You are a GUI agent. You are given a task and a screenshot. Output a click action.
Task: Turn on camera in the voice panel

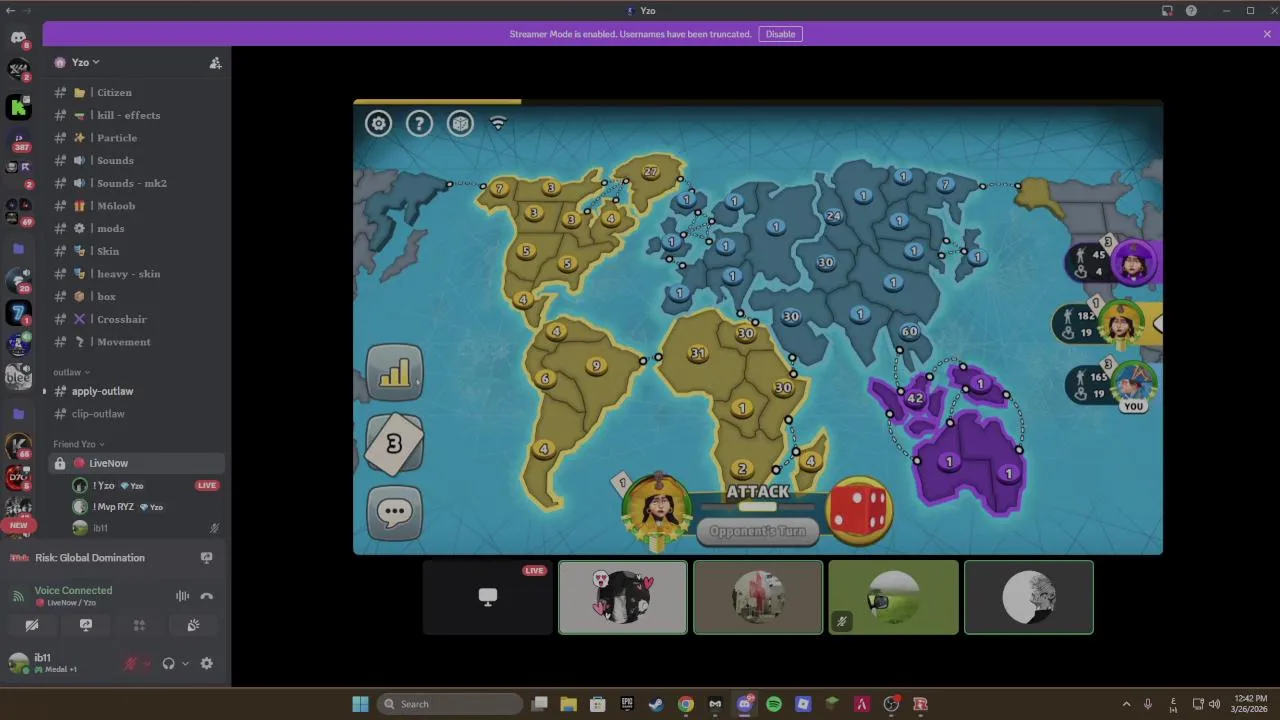point(32,625)
